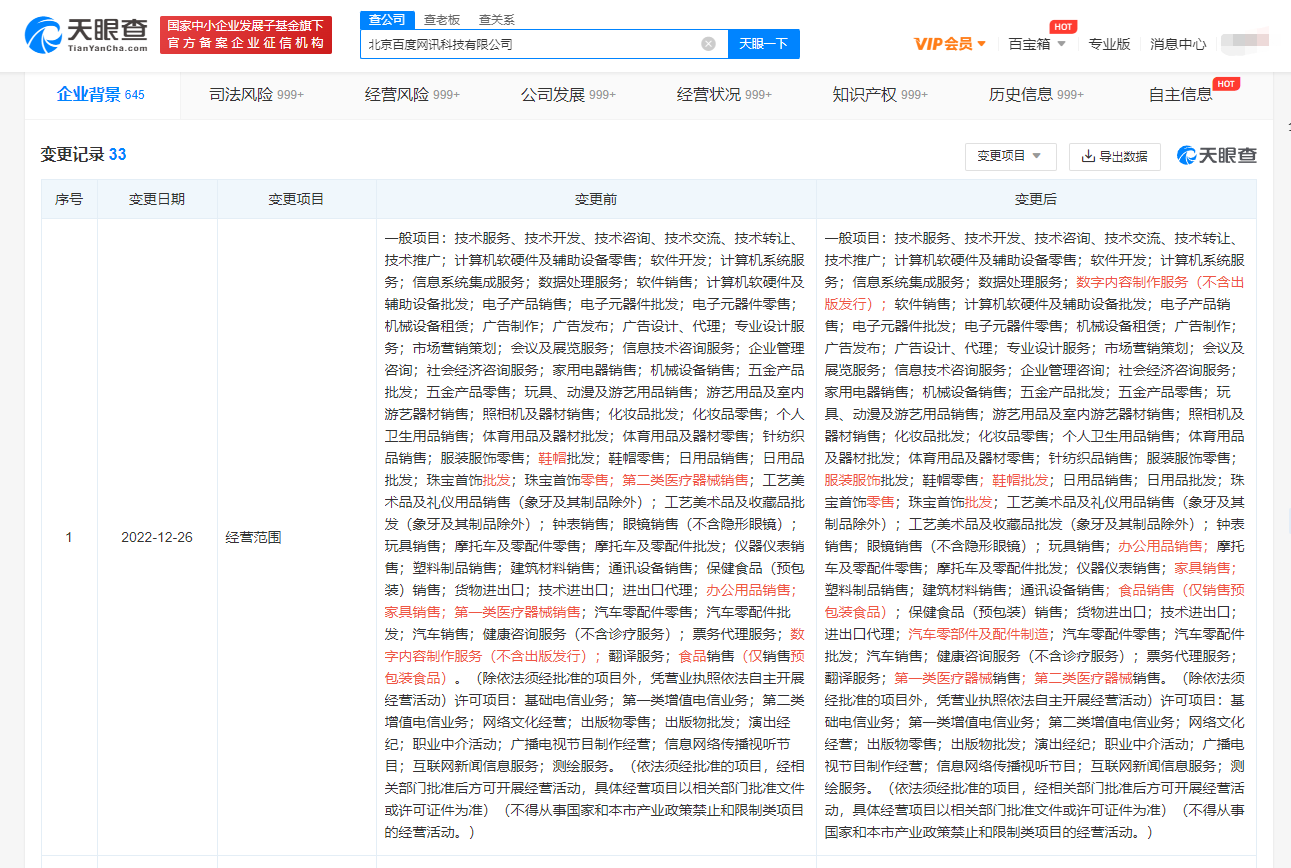Open the 变更项目 filter dropdown
The width and height of the screenshot is (1291, 868).
[1010, 156]
